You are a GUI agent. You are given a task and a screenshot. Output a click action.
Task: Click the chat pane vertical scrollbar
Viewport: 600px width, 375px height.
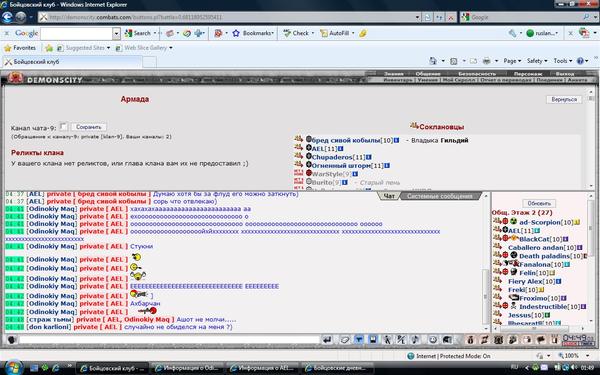pyautogui.click(x=486, y=261)
